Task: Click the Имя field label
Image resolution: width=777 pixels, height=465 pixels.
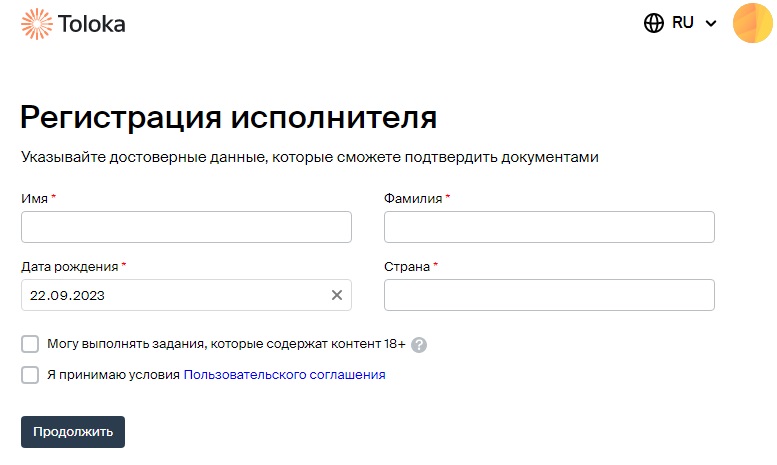Action: pyautogui.click(x=34, y=199)
